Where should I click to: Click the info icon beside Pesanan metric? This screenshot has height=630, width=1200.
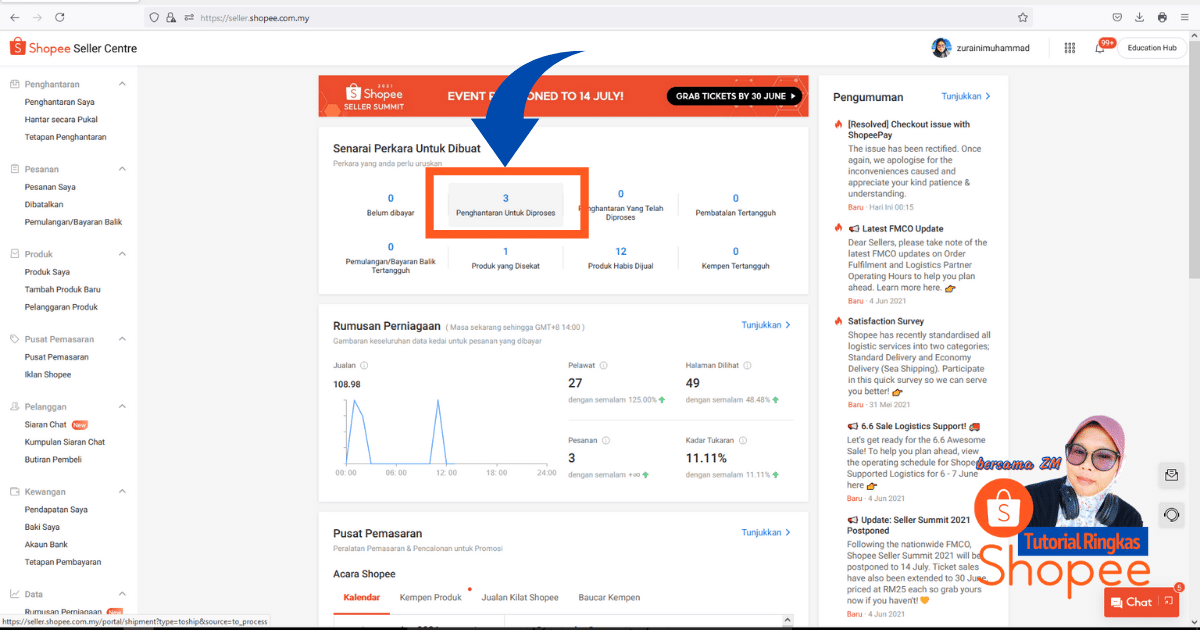point(607,440)
